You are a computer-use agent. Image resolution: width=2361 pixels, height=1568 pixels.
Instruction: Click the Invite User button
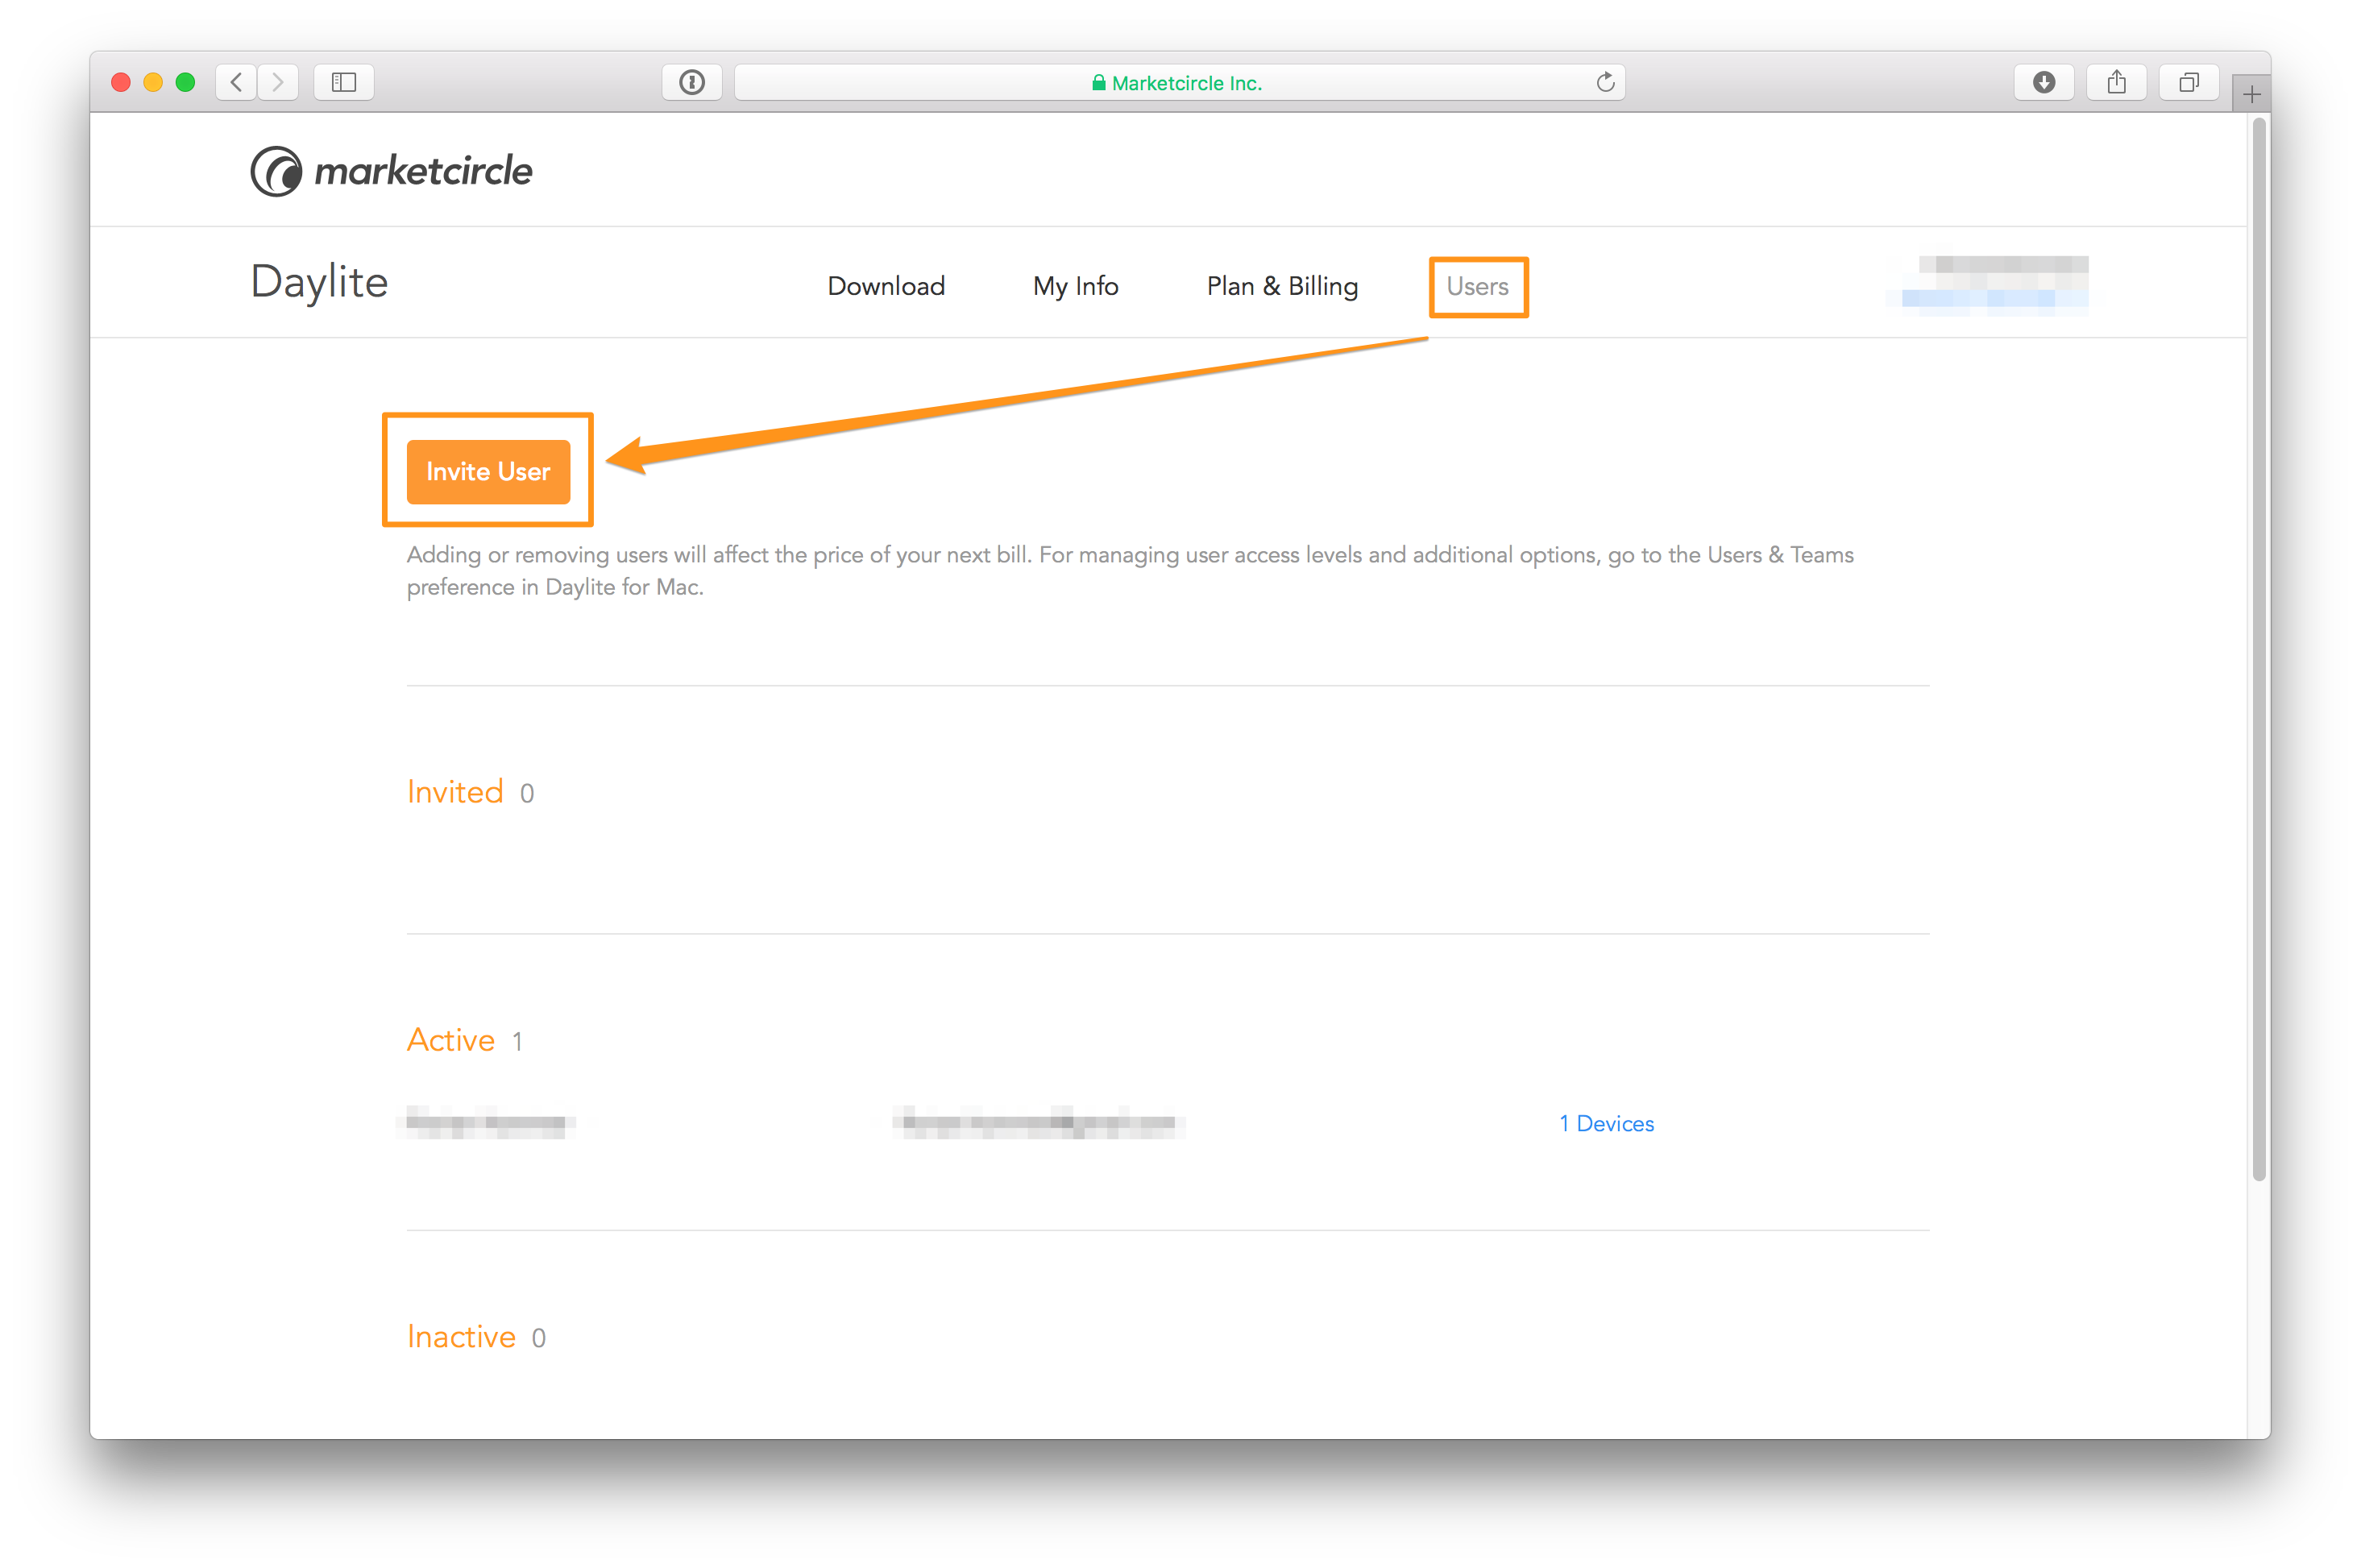point(488,471)
